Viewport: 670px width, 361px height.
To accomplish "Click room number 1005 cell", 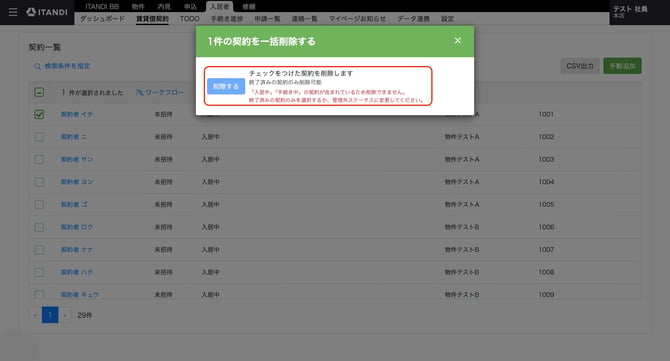I will [546, 205].
